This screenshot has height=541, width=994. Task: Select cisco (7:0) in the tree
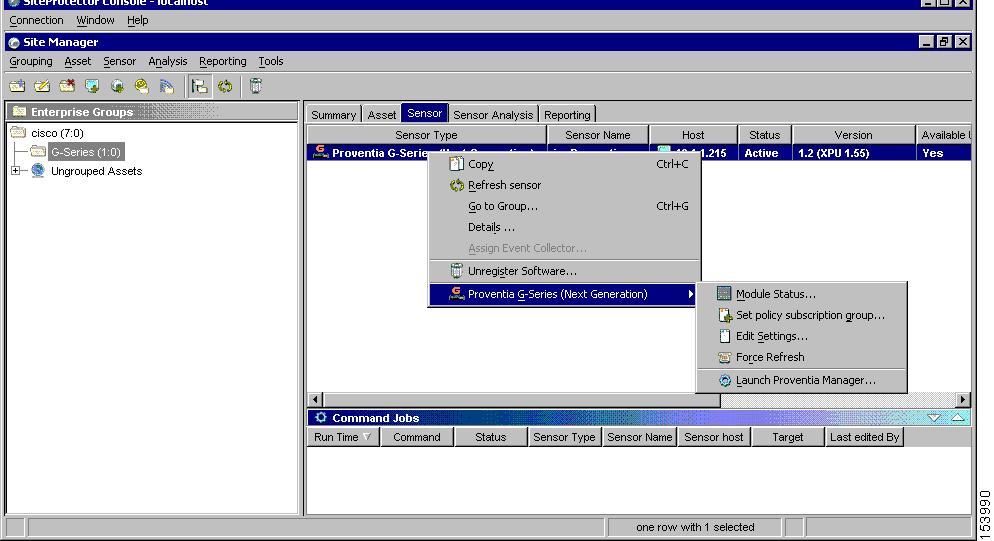click(x=57, y=133)
